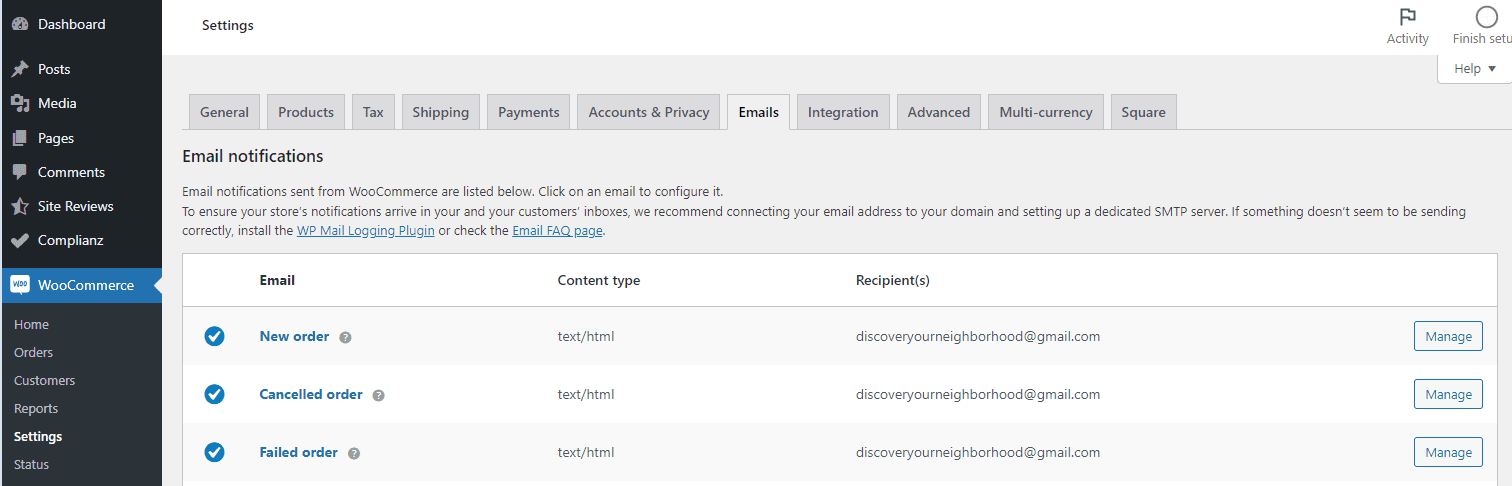Open Media library via its icon
This screenshot has height=486, width=1512.
pos(19,103)
